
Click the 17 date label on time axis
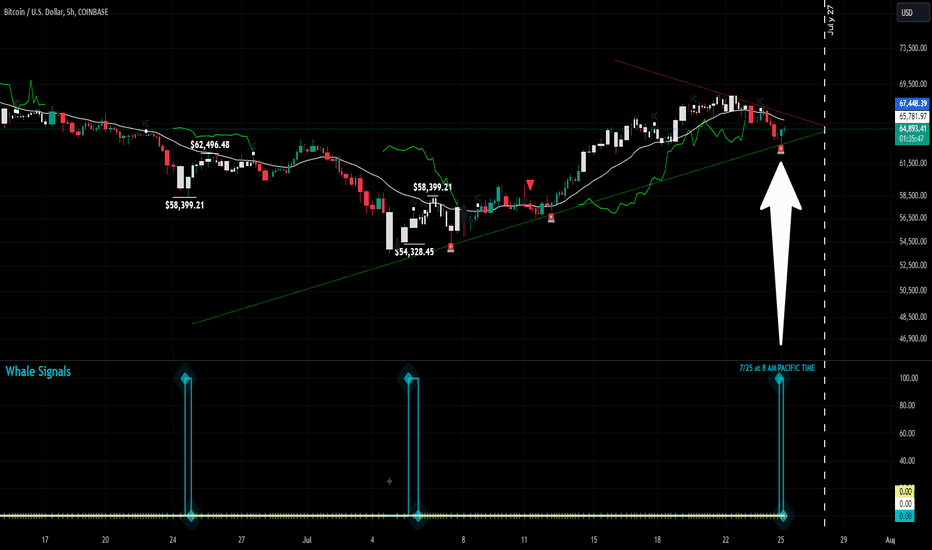click(45, 540)
